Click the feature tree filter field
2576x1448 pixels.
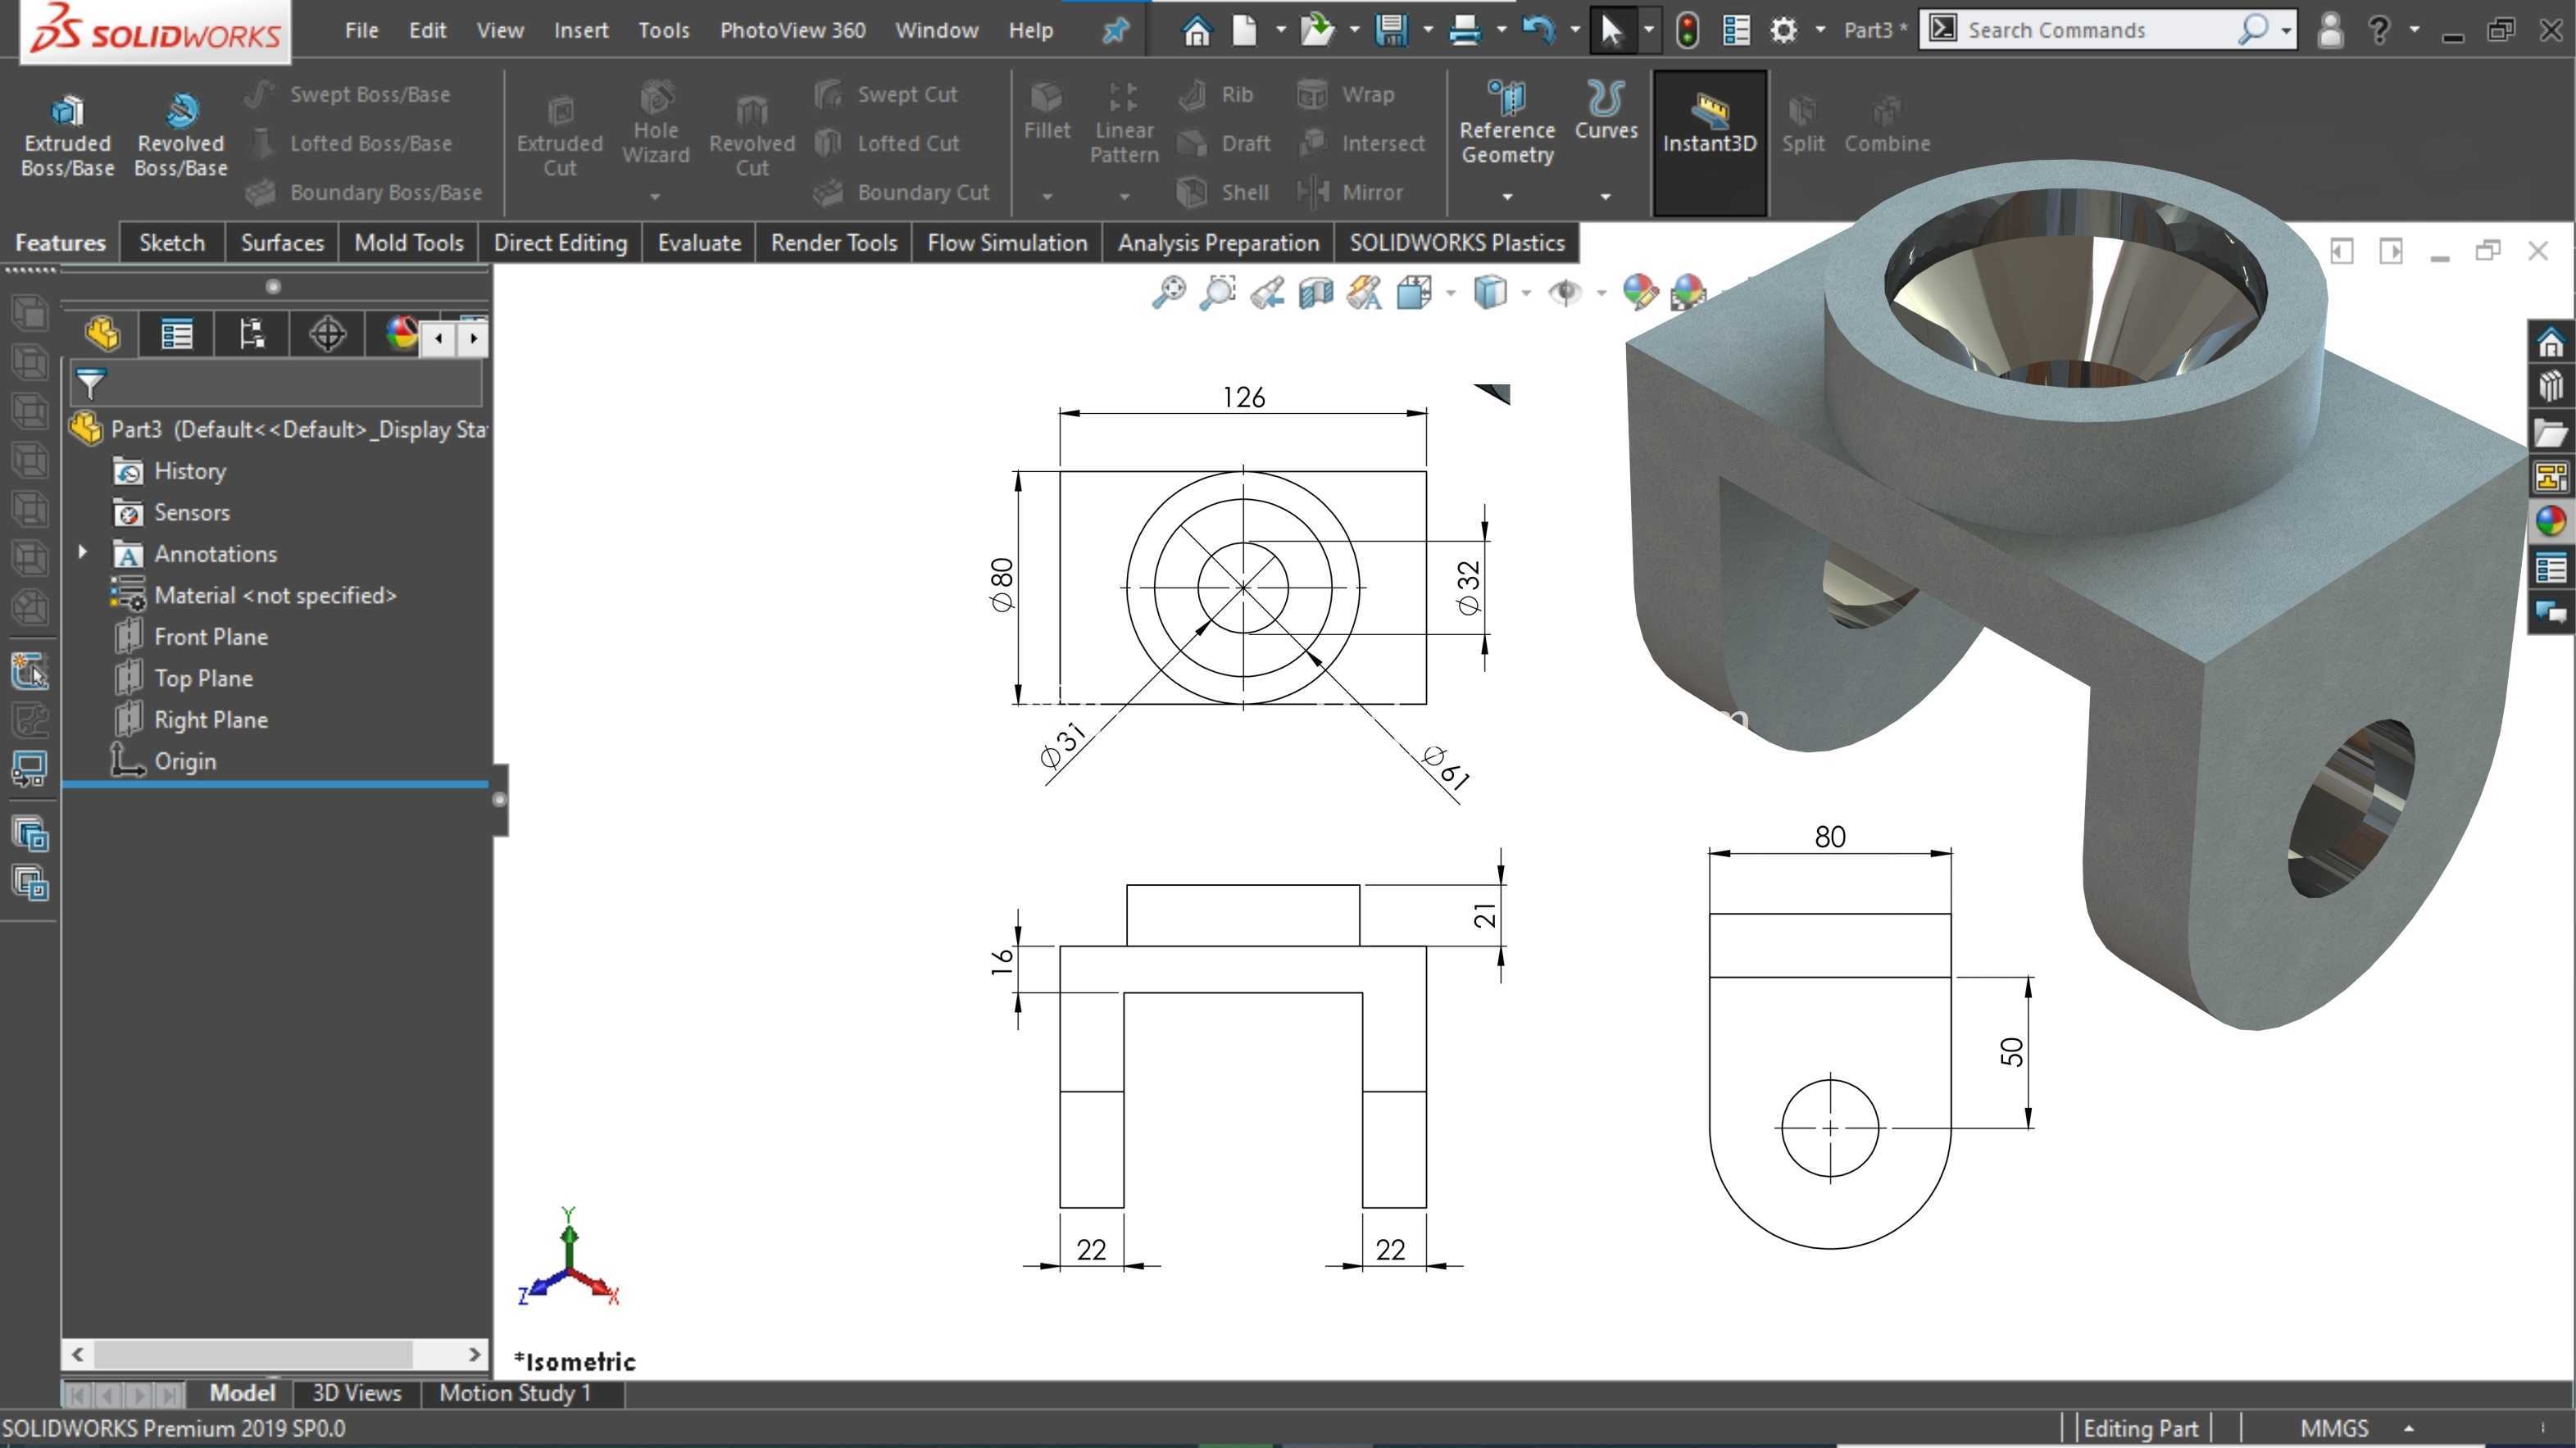click(x=276, y=384)
